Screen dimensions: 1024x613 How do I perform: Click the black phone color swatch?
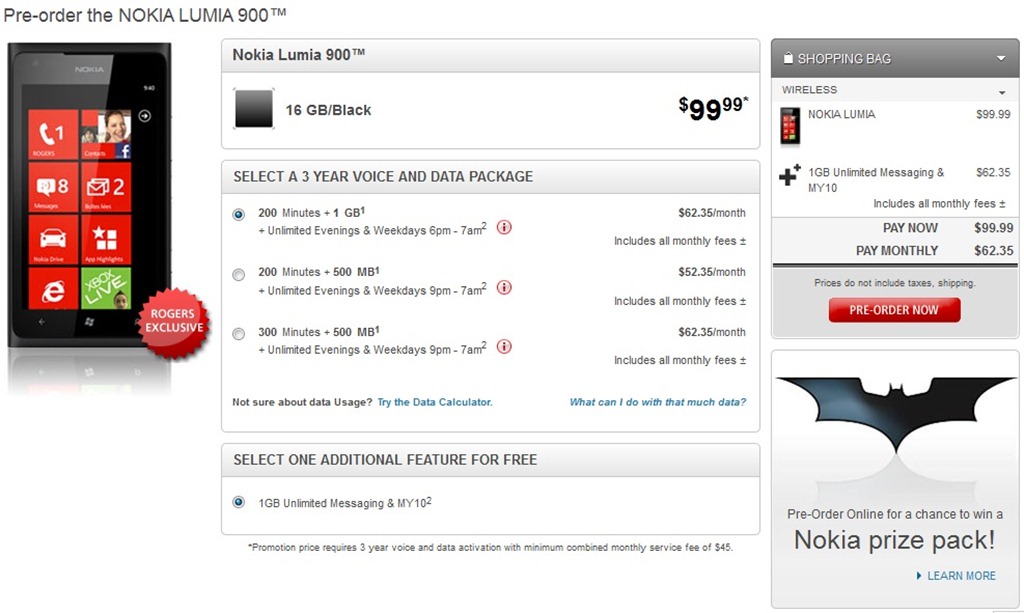254,109
